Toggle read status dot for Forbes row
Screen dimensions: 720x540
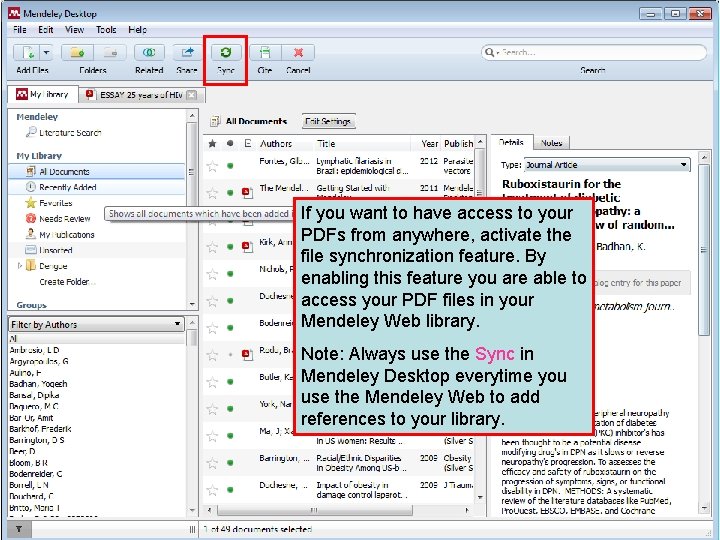[x=230, y=166]
